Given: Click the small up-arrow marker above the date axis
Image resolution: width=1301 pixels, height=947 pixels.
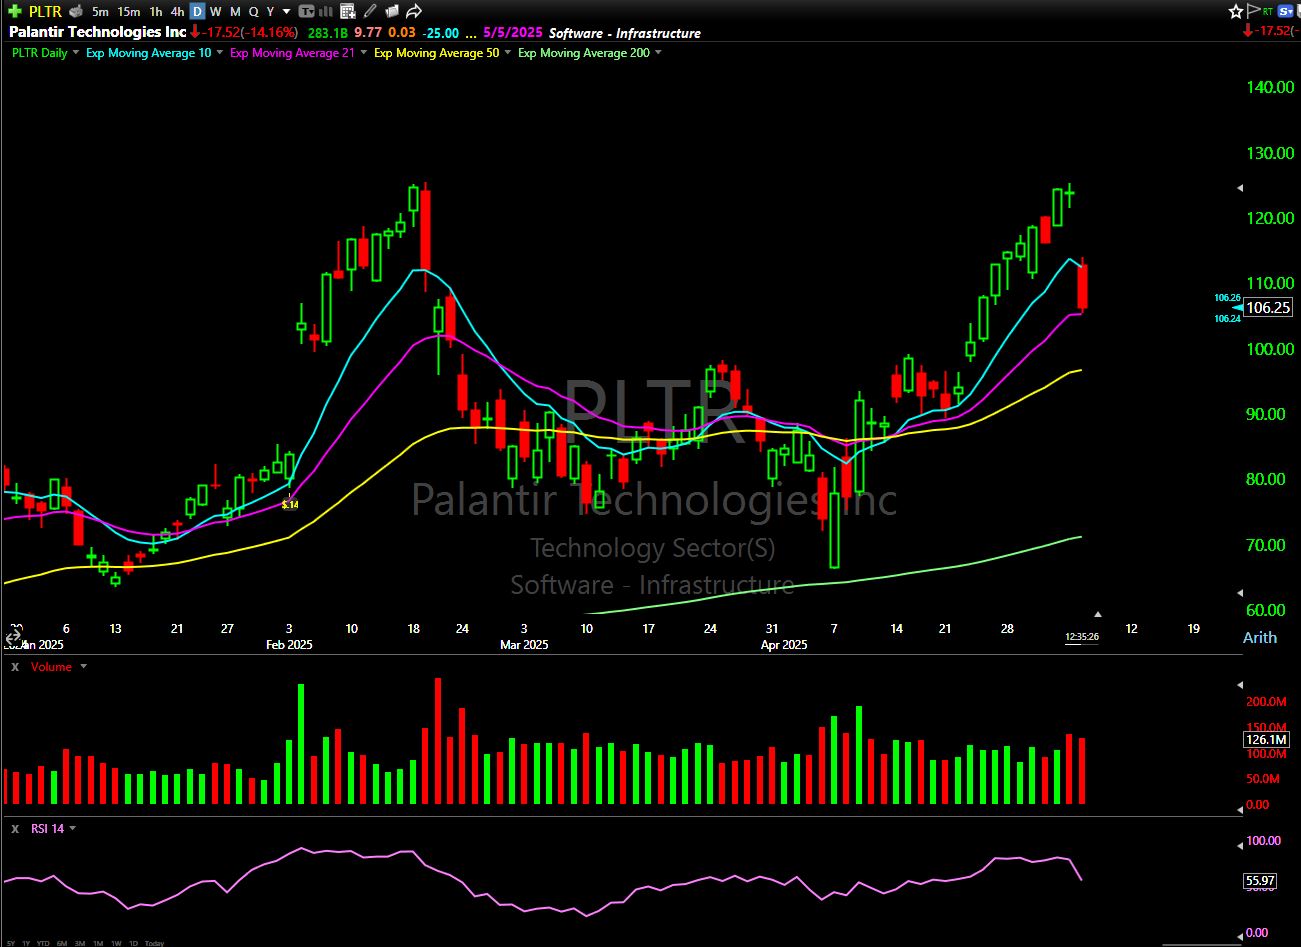Looking at the screenshot, I should [x=1098, y=614].
